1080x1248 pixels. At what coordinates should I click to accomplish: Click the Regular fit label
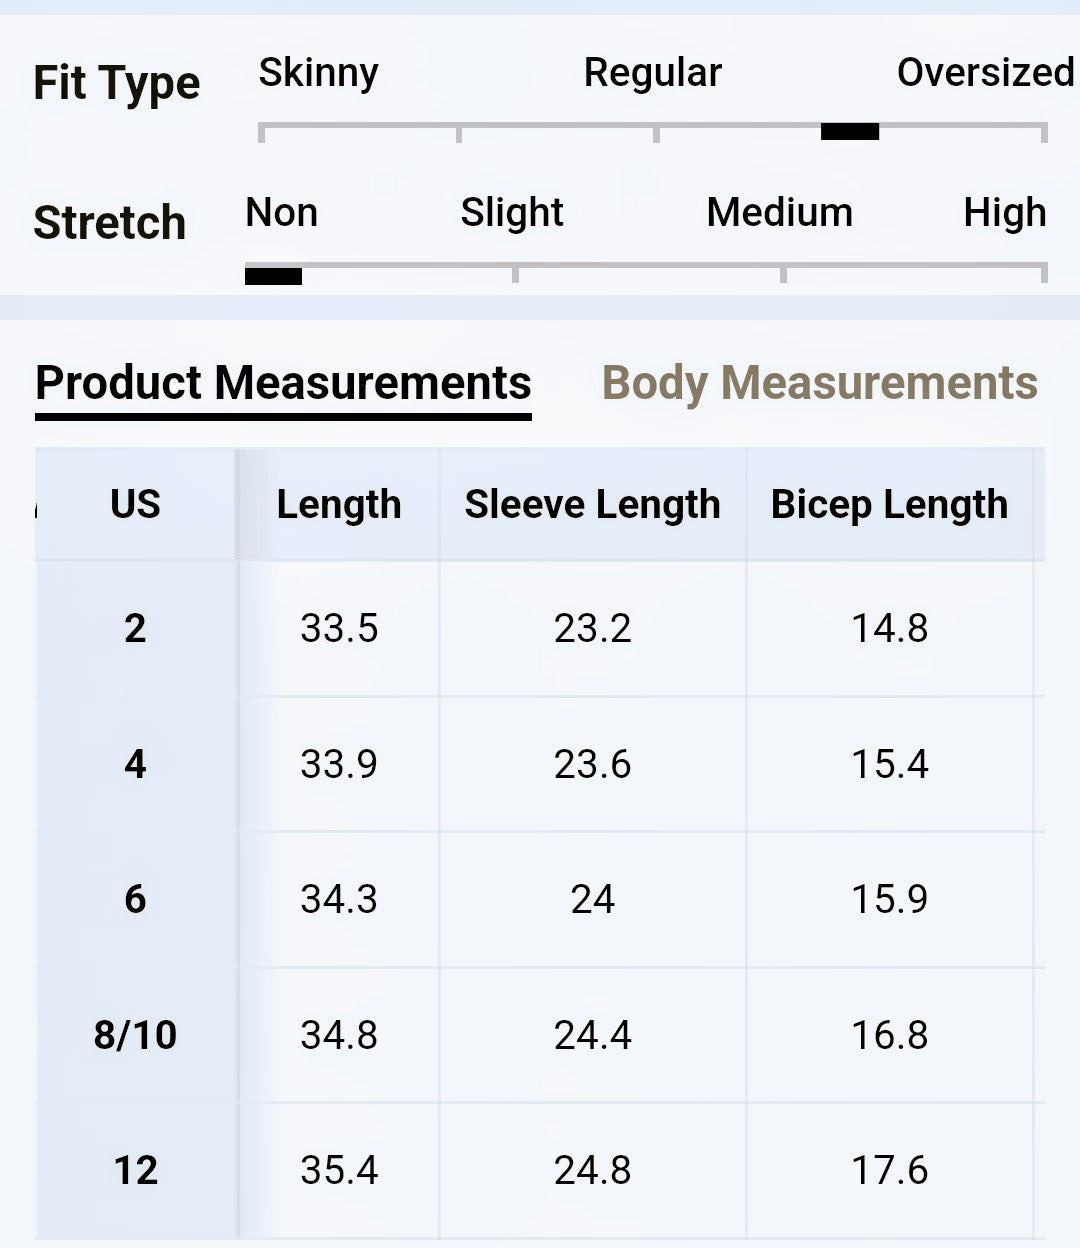[653, 73]
